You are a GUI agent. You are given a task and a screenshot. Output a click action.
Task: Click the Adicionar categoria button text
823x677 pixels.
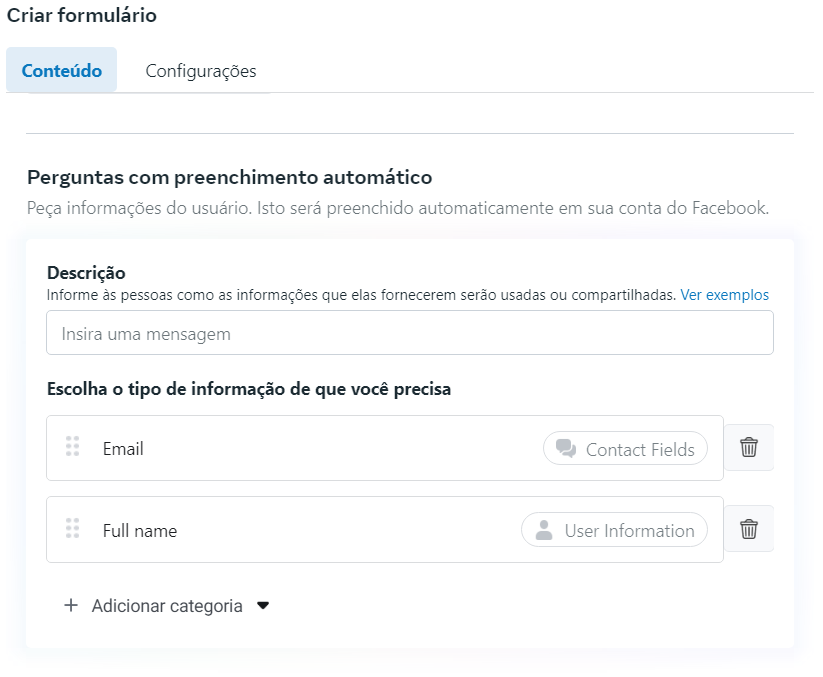[167, 606]
